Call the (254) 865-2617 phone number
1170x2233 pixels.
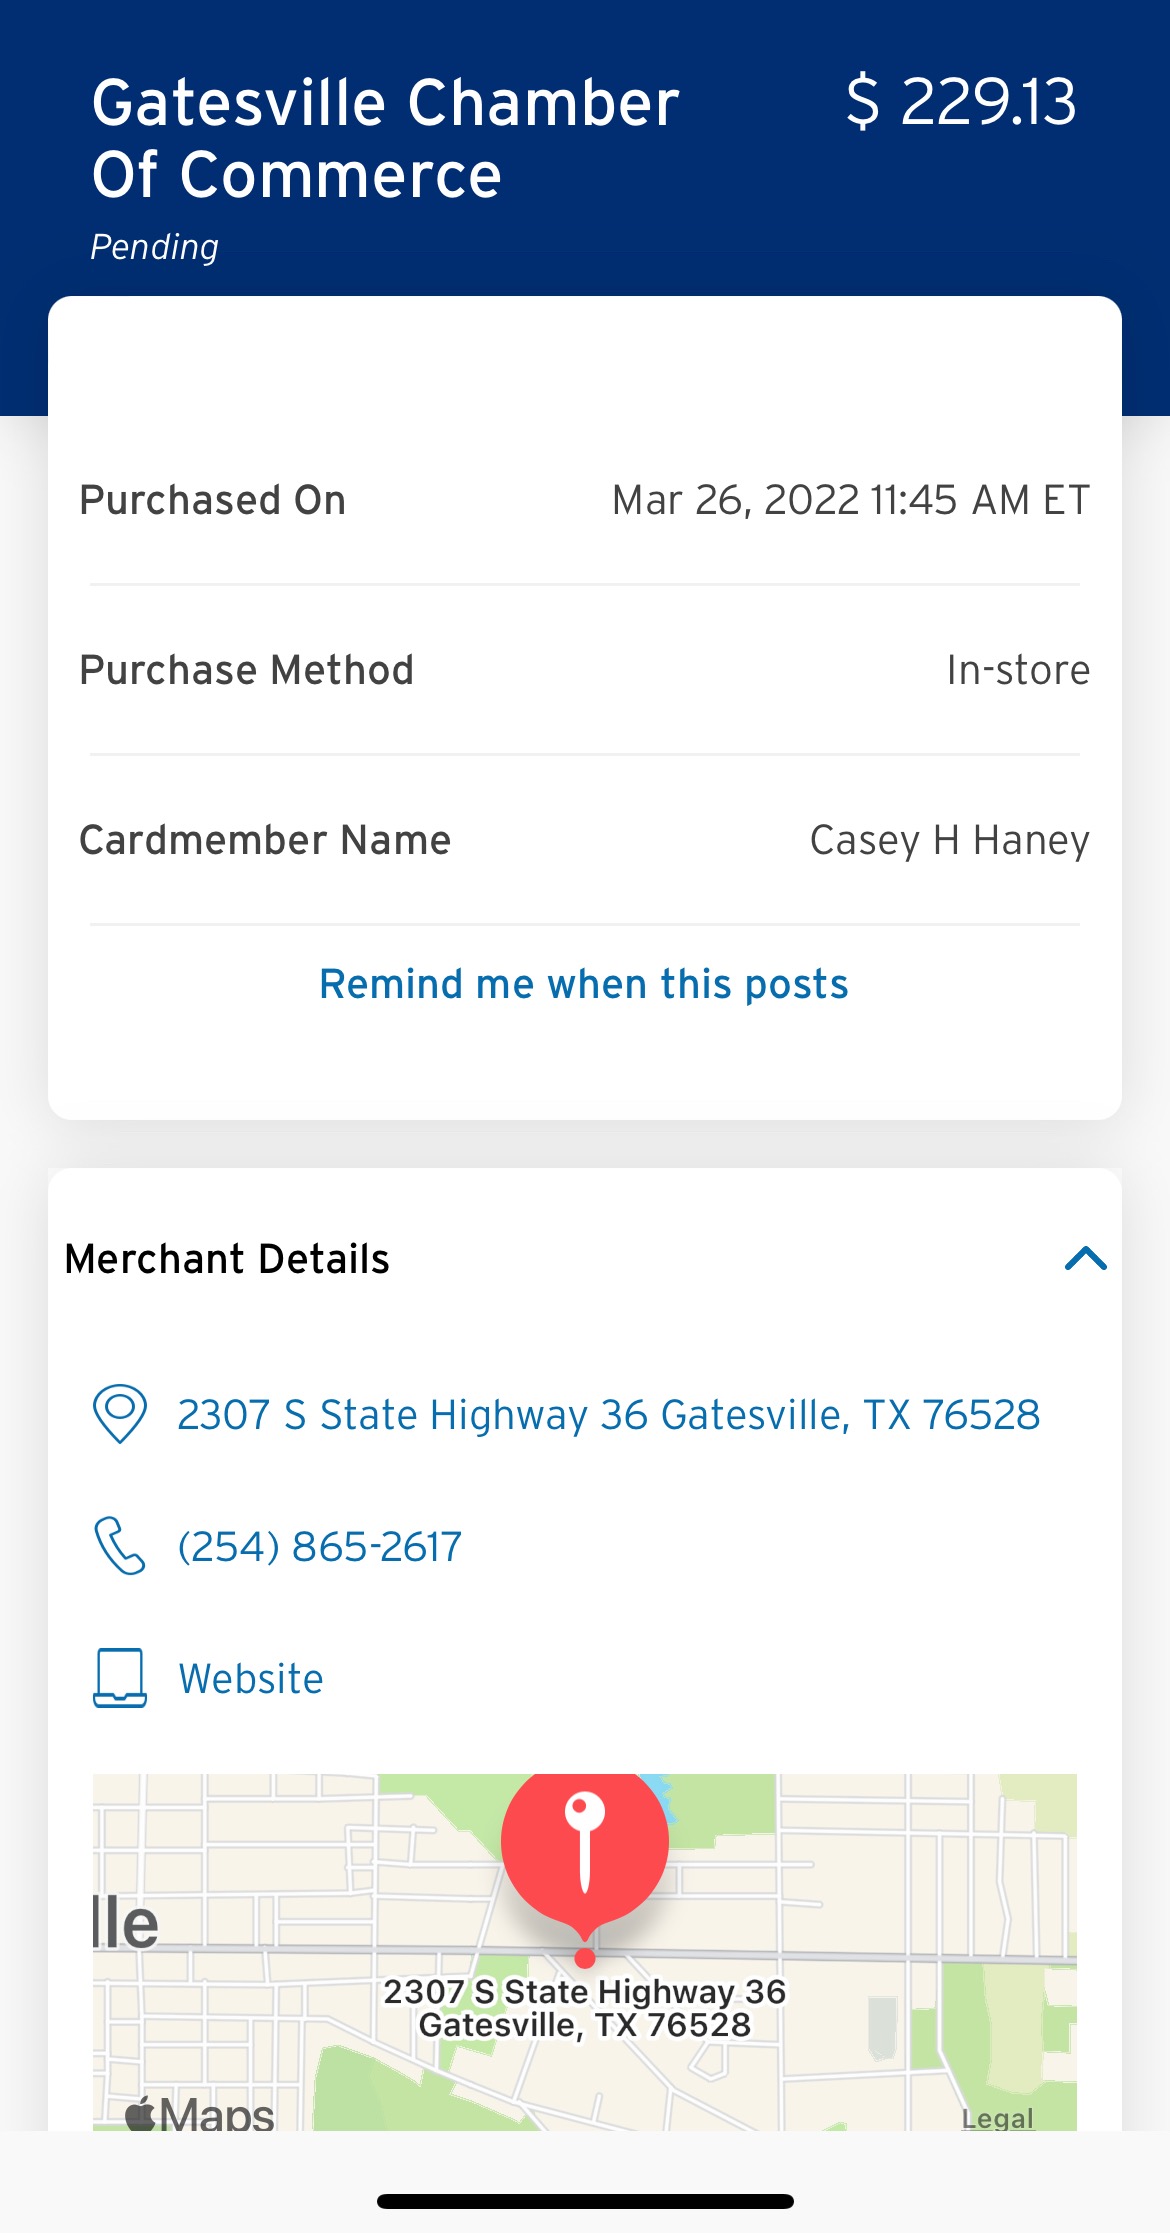pyautogui.click(x=320, y=1547)
